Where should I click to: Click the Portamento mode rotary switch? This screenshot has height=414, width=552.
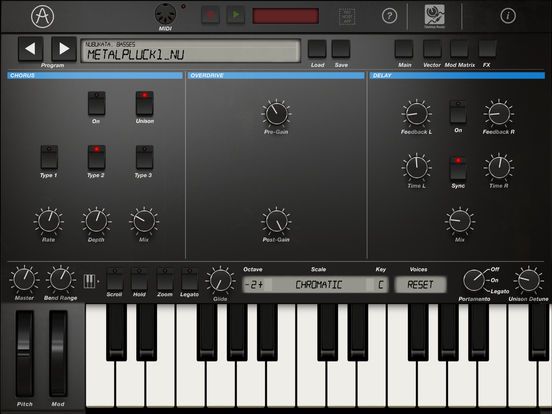pyautogui.click(x=473, y=280)
